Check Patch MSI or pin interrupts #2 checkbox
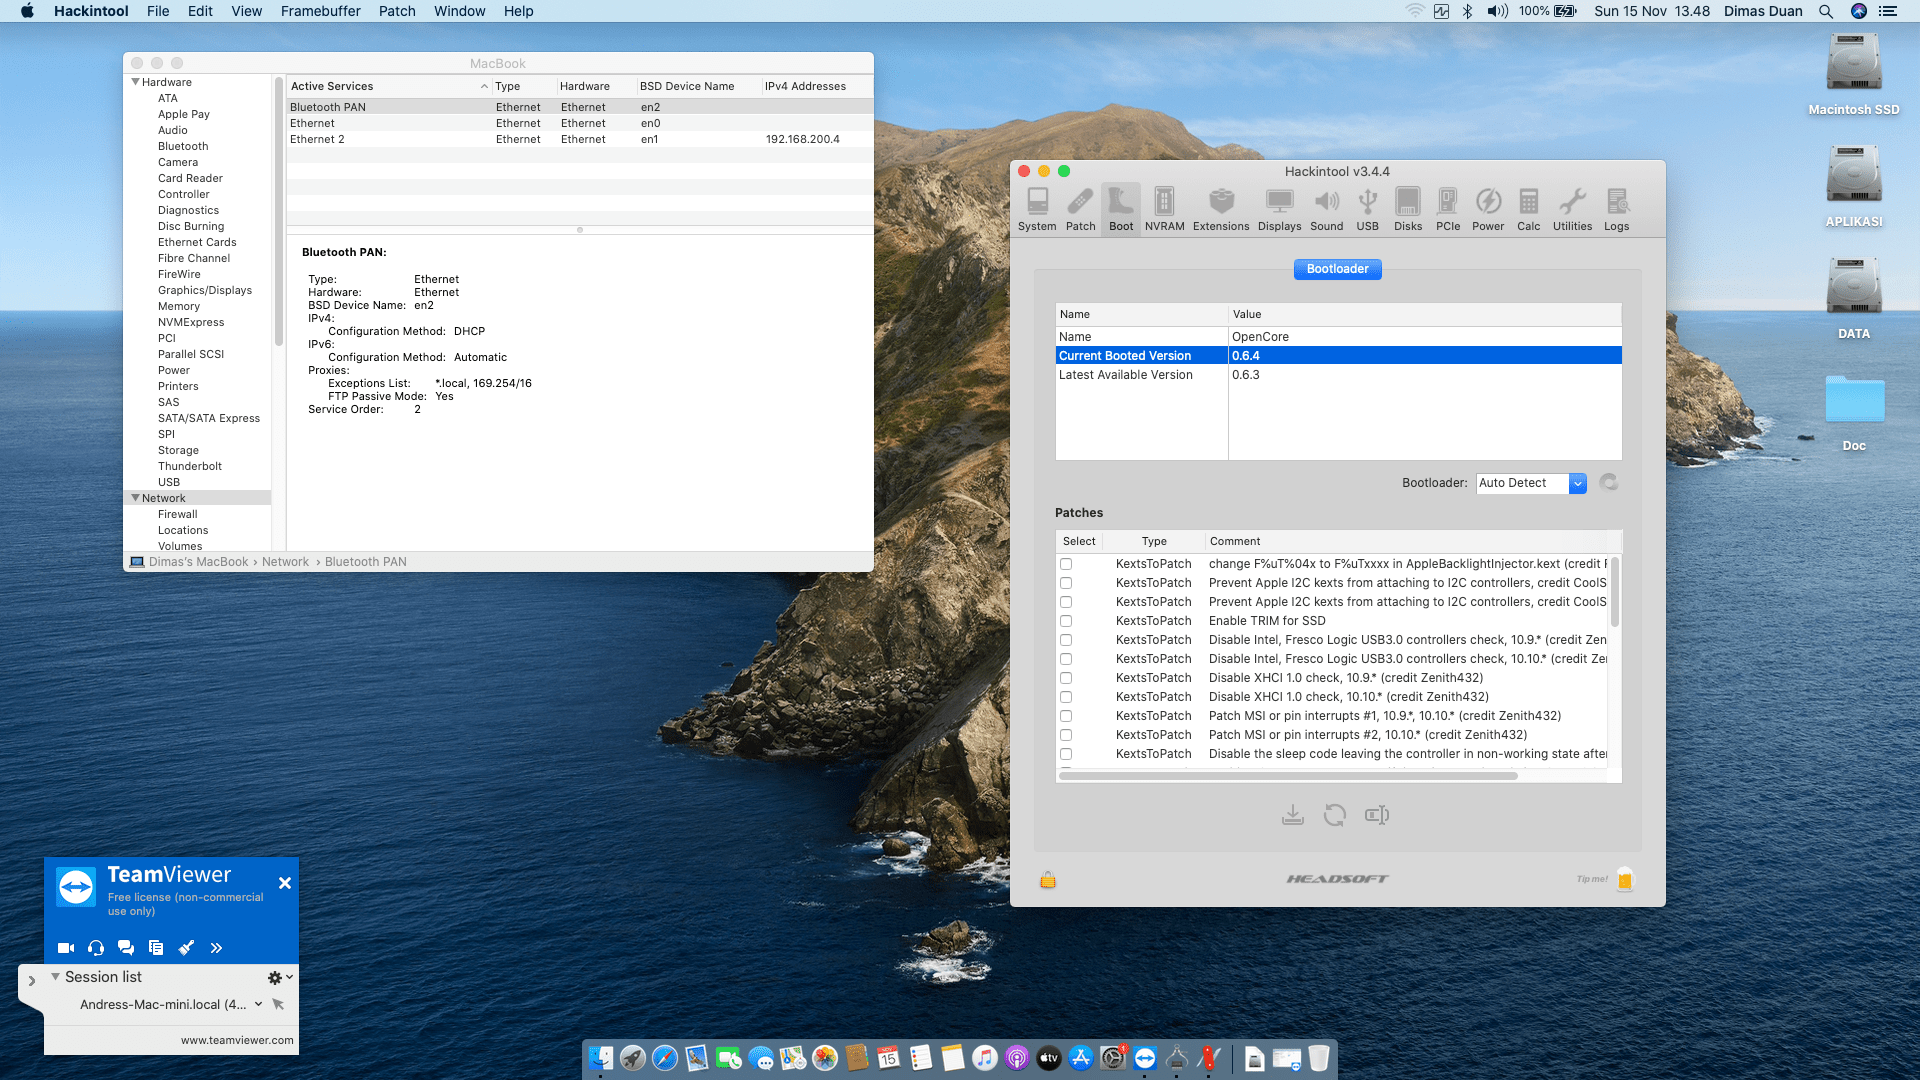The width and height of the screenshot is (1920, 1080). pyautogui.click(x=1066, y=735)
